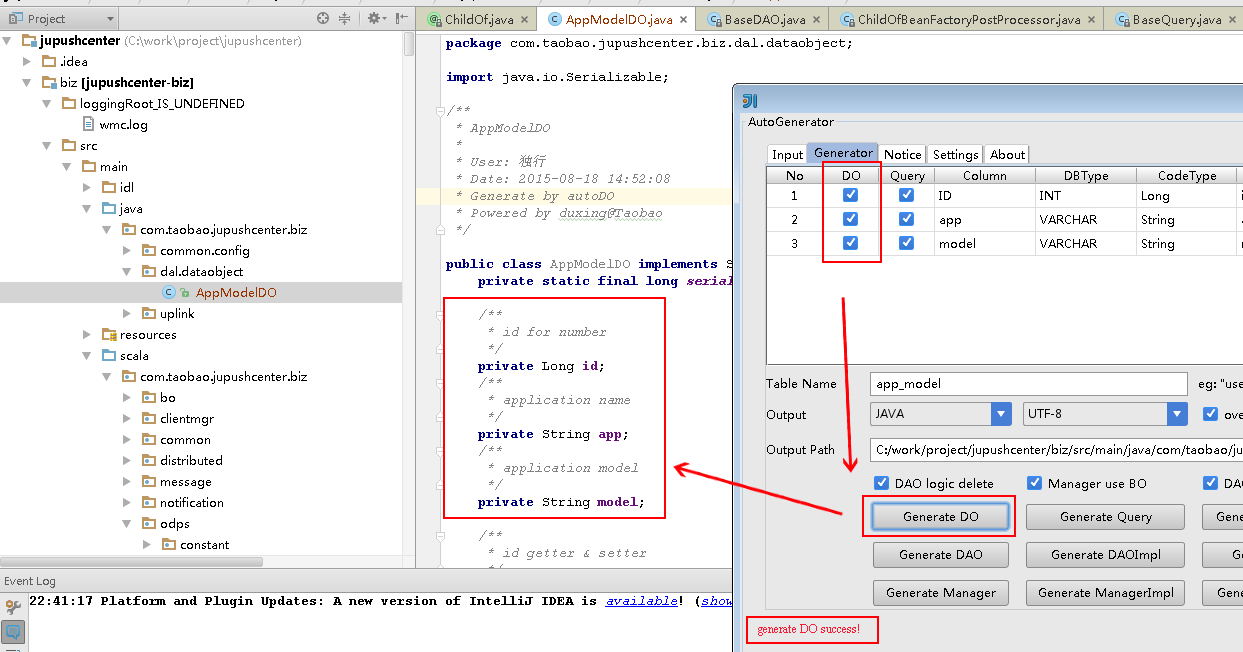Image resolution: width=1243 pixels, height=652 pixels.
Task: Click the Generate Manager button
Action: 940,592
